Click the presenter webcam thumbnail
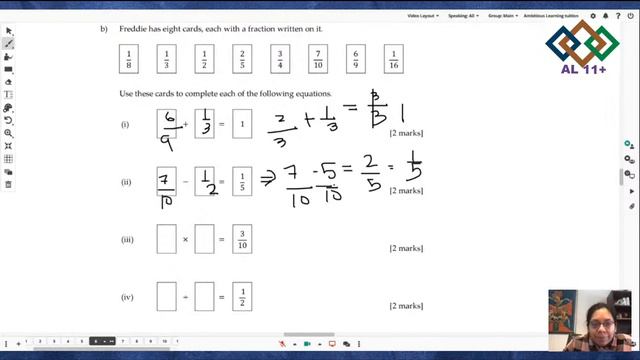Image resolution: width=640 pixels, height=360 pixels. 590,320
